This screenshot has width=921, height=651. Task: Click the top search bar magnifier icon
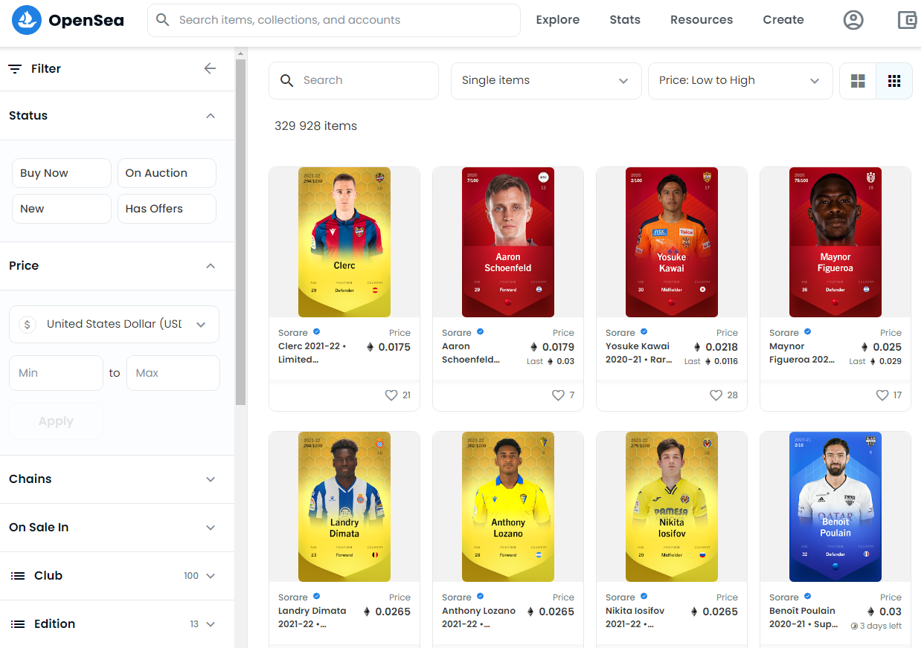click(163, 20)
